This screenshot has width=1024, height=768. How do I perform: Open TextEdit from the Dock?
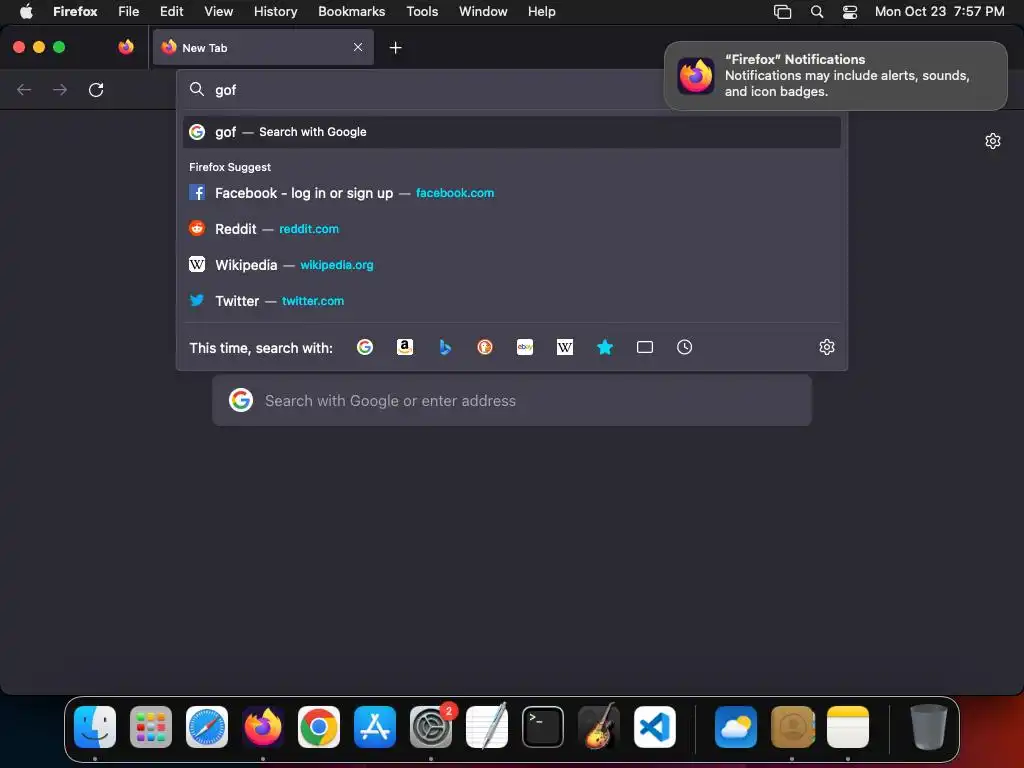(487, 727)
